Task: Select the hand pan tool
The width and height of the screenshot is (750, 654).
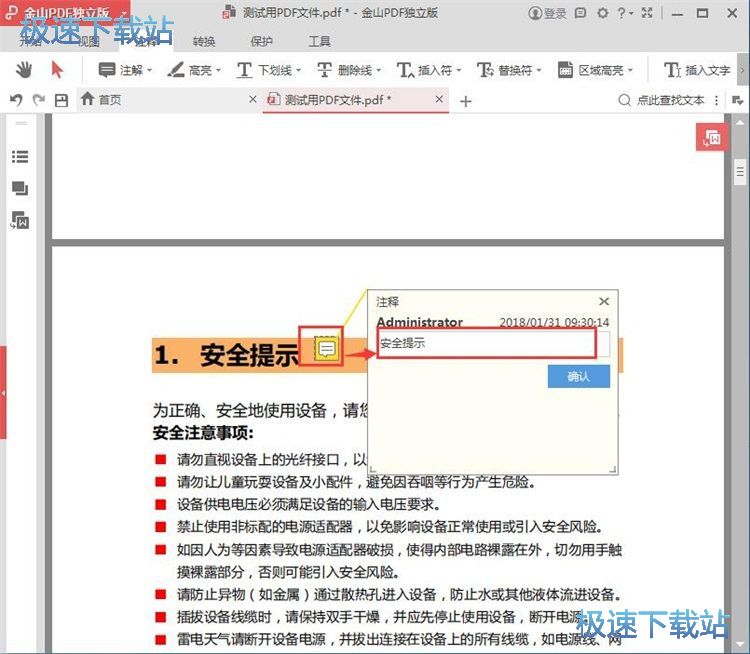Action: [x=24, y=70]
